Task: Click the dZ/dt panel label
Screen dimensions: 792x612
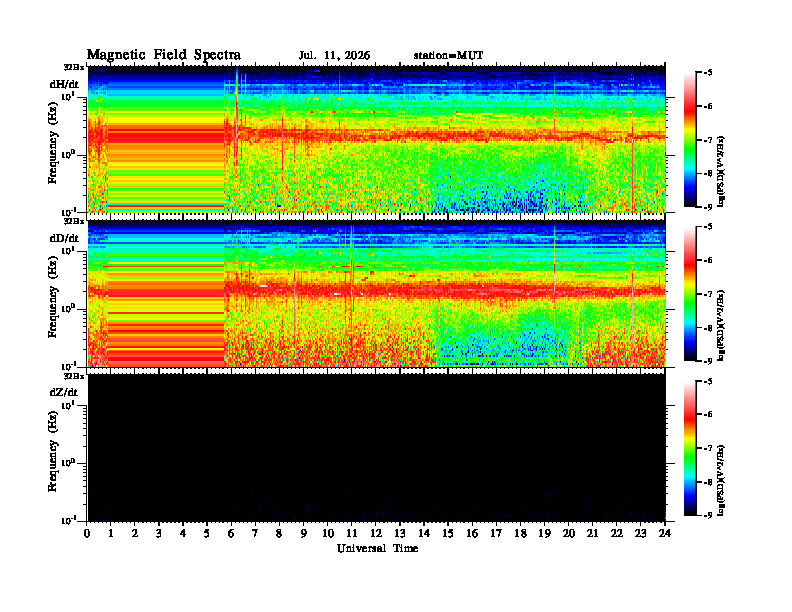Action: click(64, 392)
